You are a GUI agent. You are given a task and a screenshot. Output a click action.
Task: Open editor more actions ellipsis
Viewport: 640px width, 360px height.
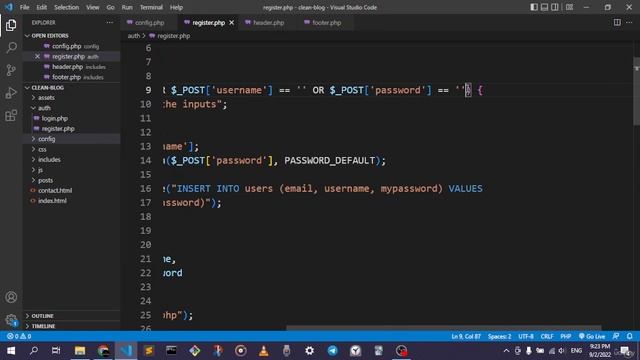(629, 22)
